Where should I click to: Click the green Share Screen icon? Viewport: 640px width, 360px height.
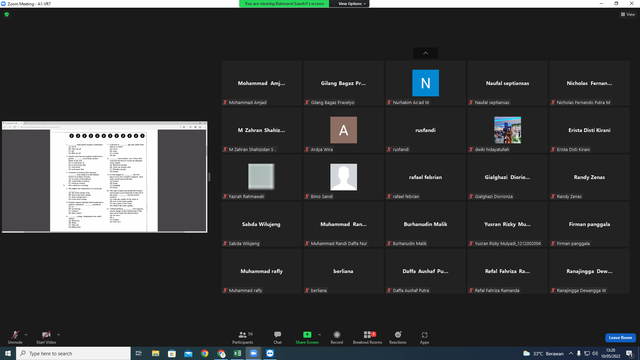pos(307,335)
